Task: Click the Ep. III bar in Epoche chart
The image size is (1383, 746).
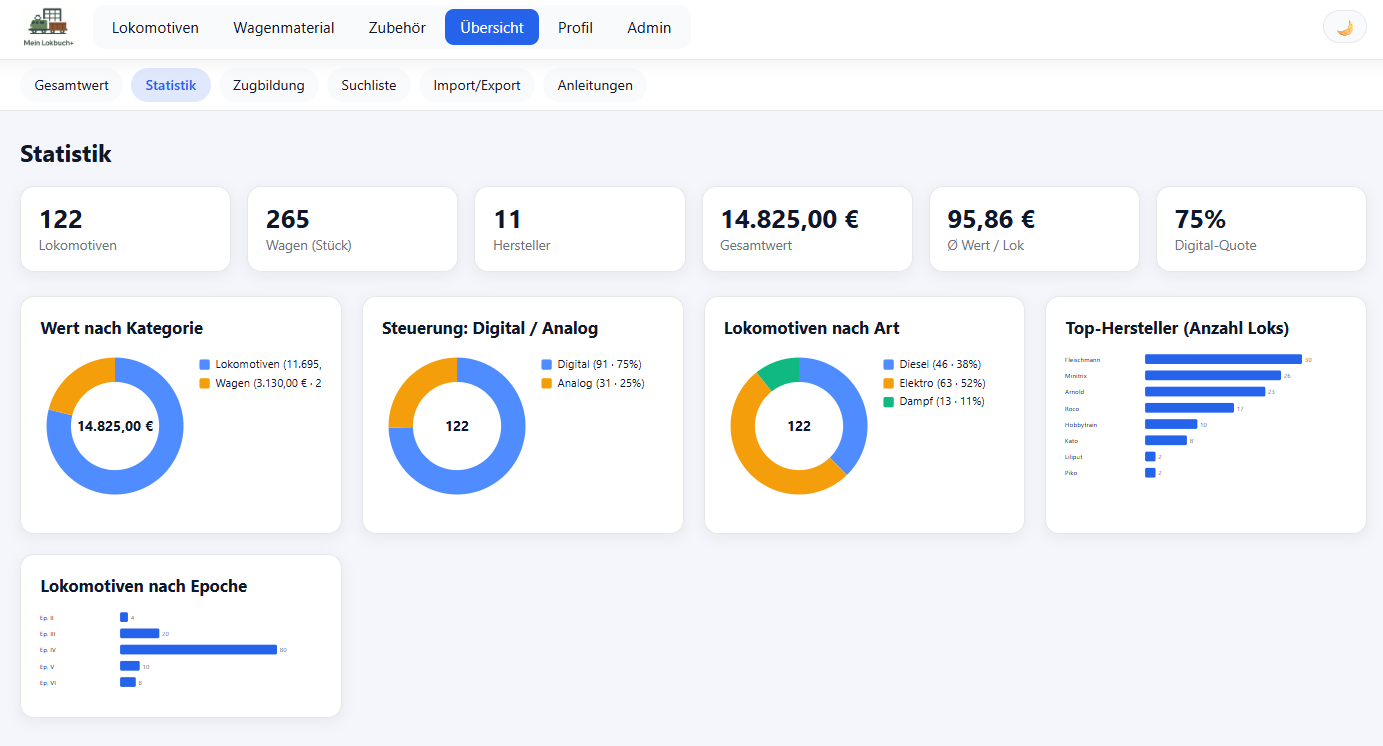Action: [140, 633]
